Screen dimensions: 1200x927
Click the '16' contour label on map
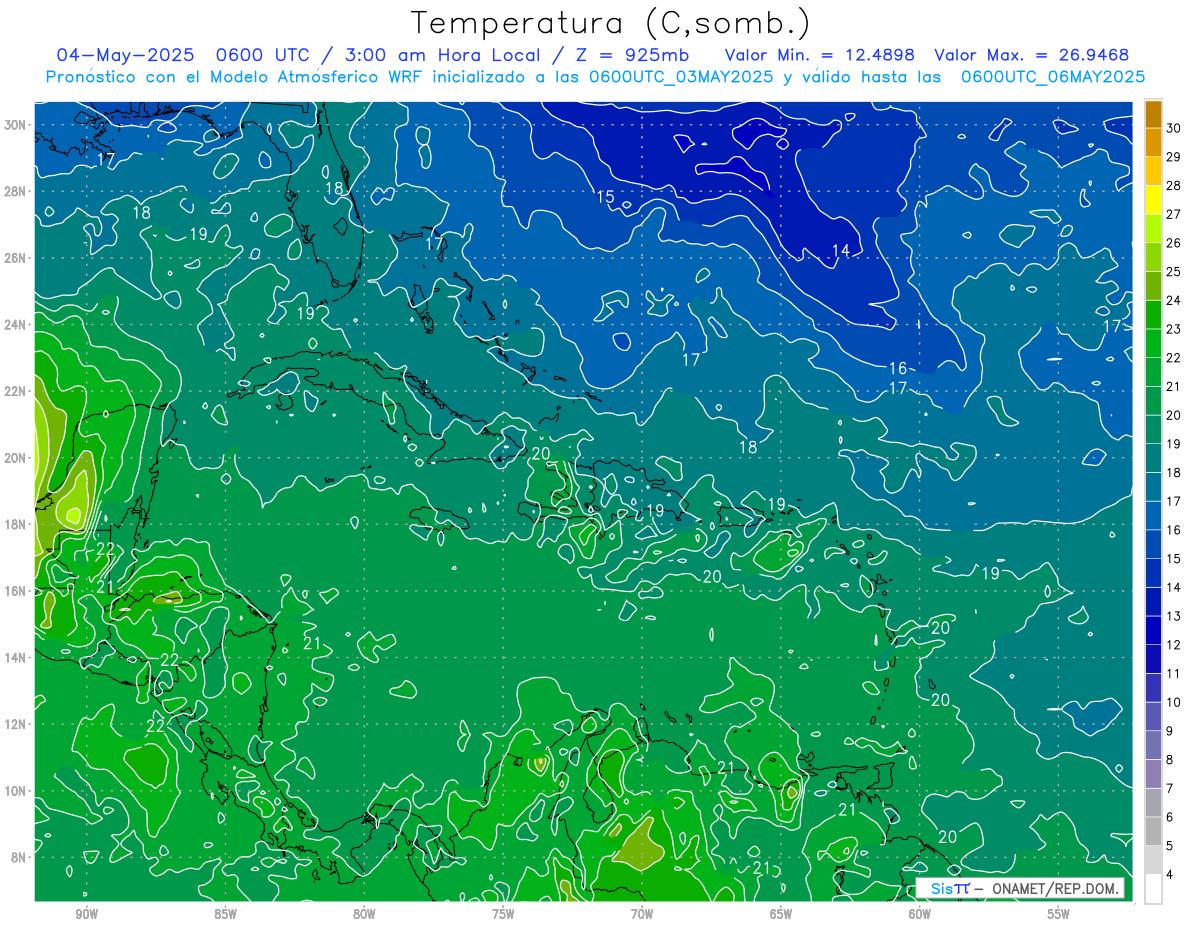[x=898, y=369]
